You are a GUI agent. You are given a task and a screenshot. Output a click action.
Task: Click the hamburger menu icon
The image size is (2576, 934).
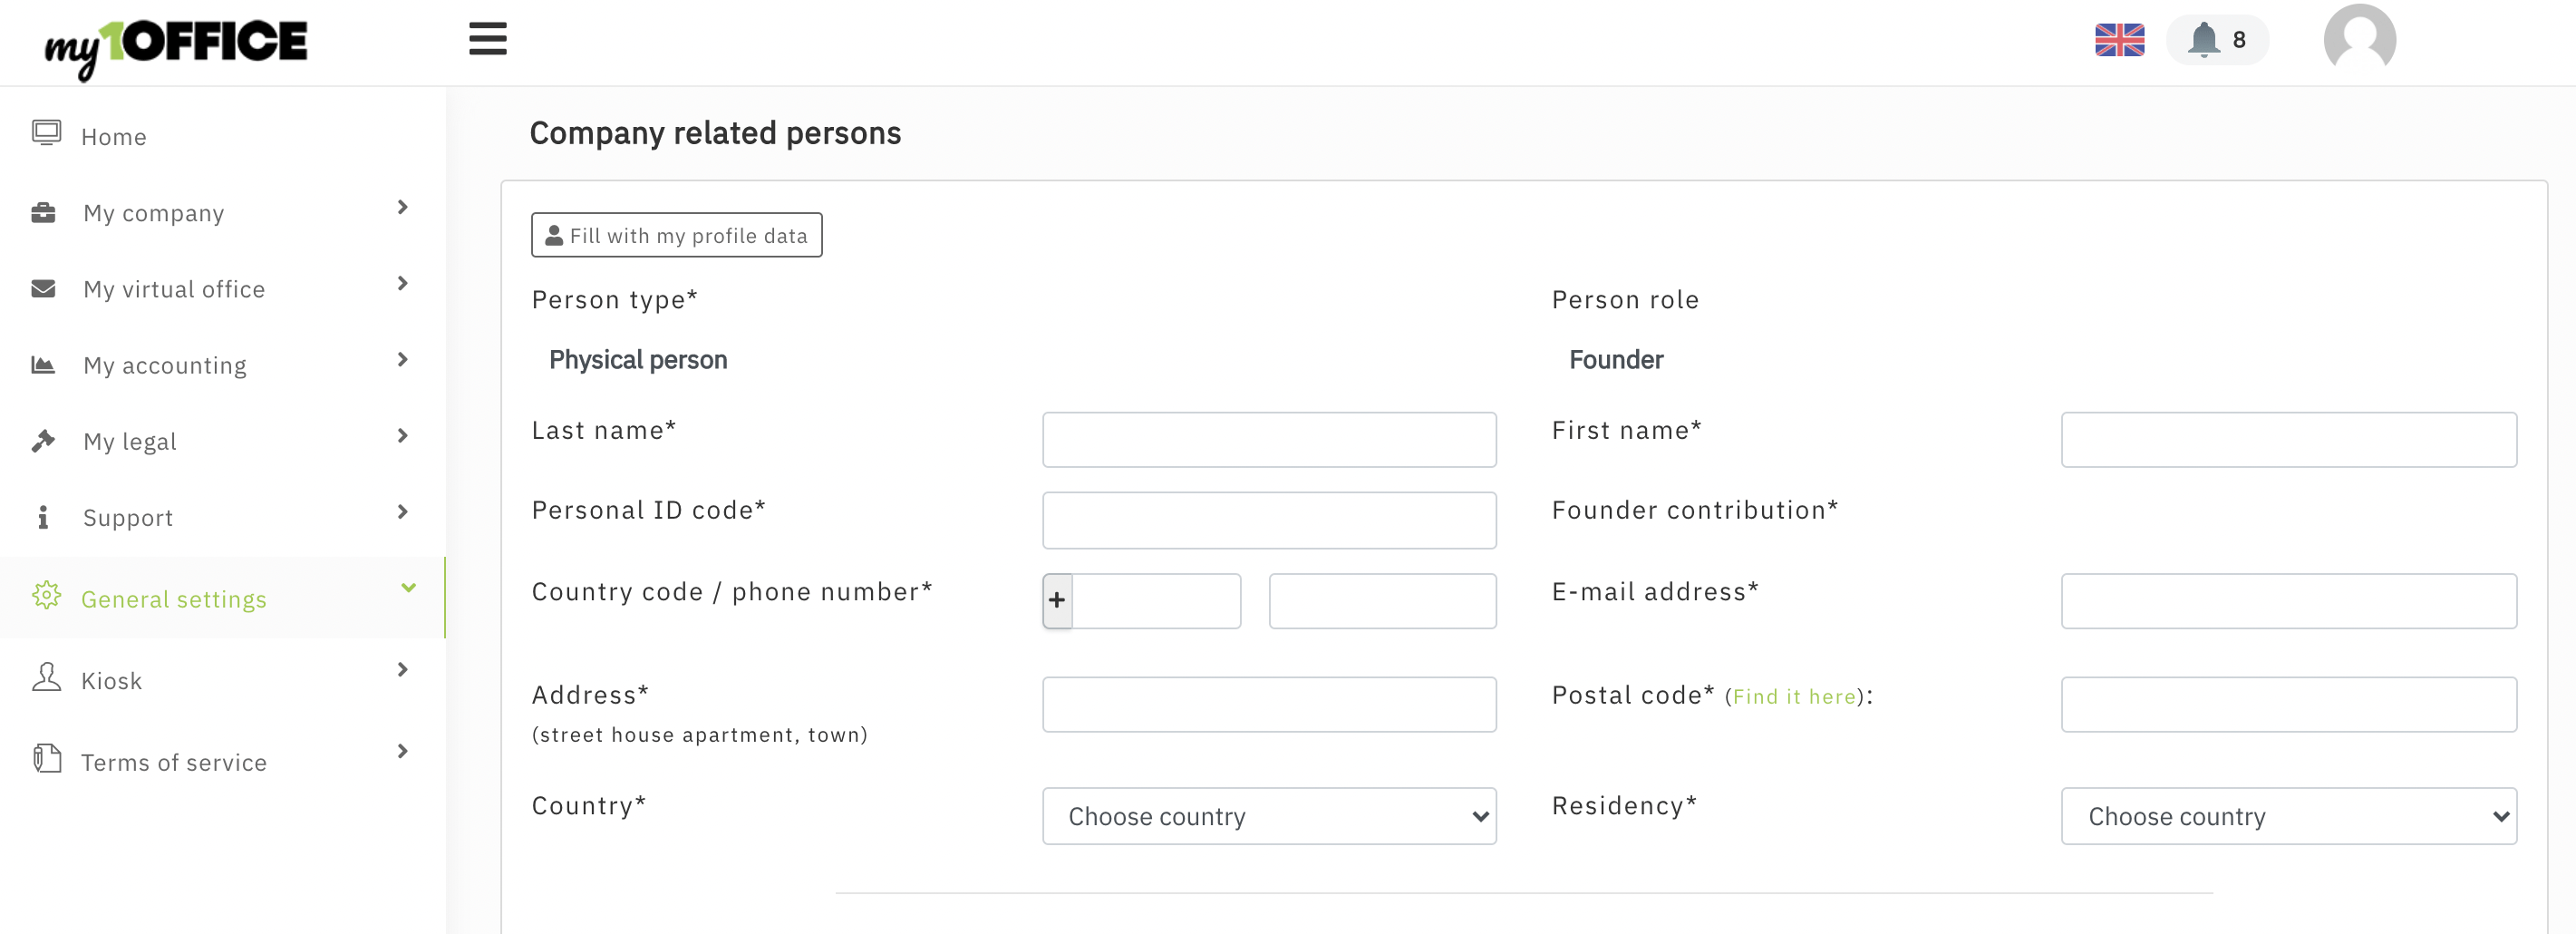487,39
